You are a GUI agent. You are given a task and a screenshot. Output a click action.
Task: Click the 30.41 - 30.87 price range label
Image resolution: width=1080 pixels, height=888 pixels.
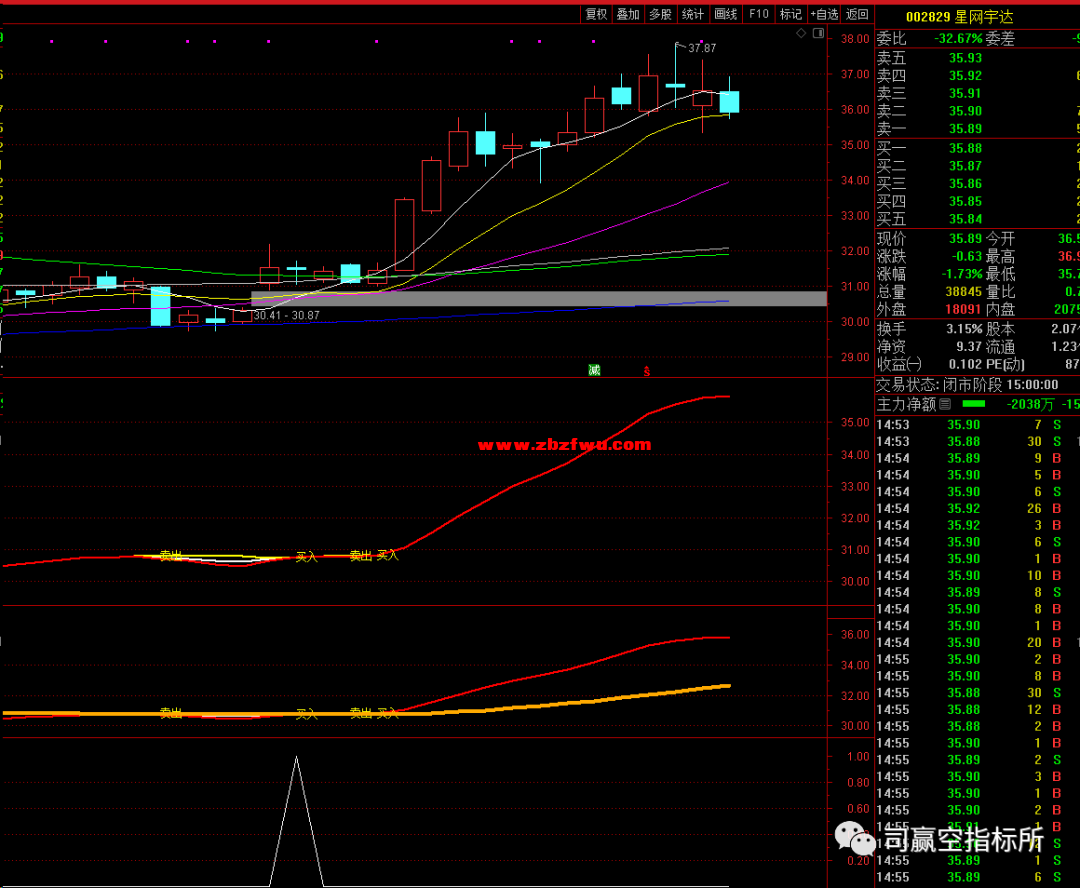pos(287,316)
